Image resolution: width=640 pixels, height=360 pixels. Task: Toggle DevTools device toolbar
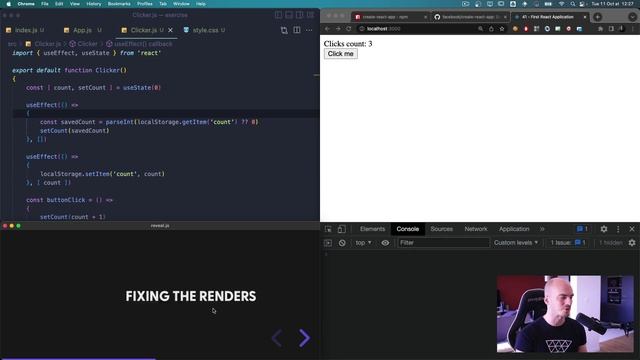click(342, 229)
